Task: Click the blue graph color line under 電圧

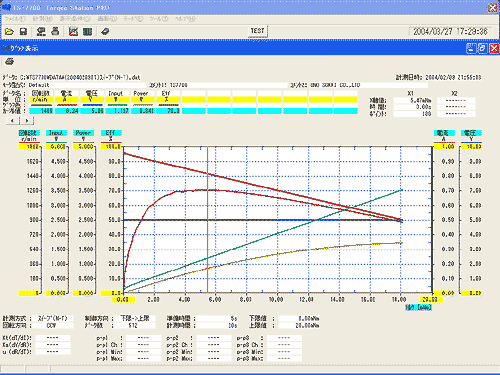Action: tap(92, 105)
